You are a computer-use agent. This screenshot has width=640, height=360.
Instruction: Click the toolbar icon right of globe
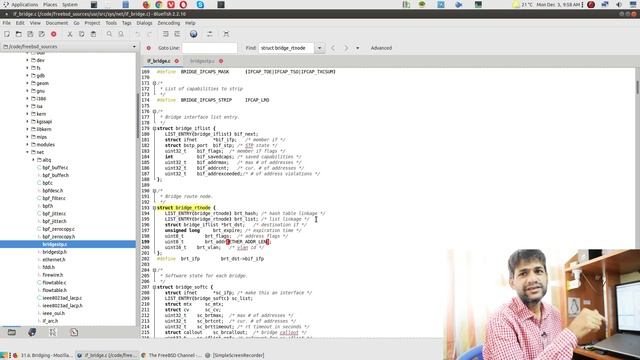tap(209, 34)
